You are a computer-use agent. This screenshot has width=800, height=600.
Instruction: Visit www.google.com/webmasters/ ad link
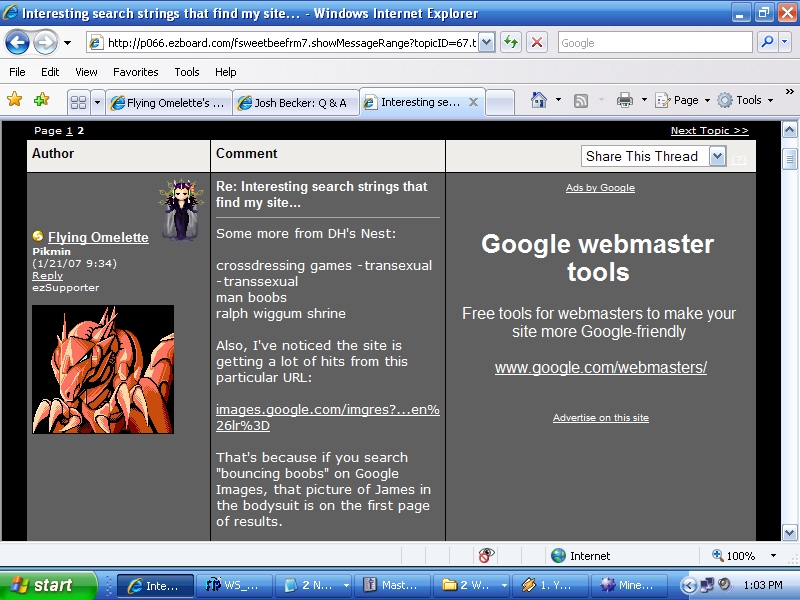601,367
